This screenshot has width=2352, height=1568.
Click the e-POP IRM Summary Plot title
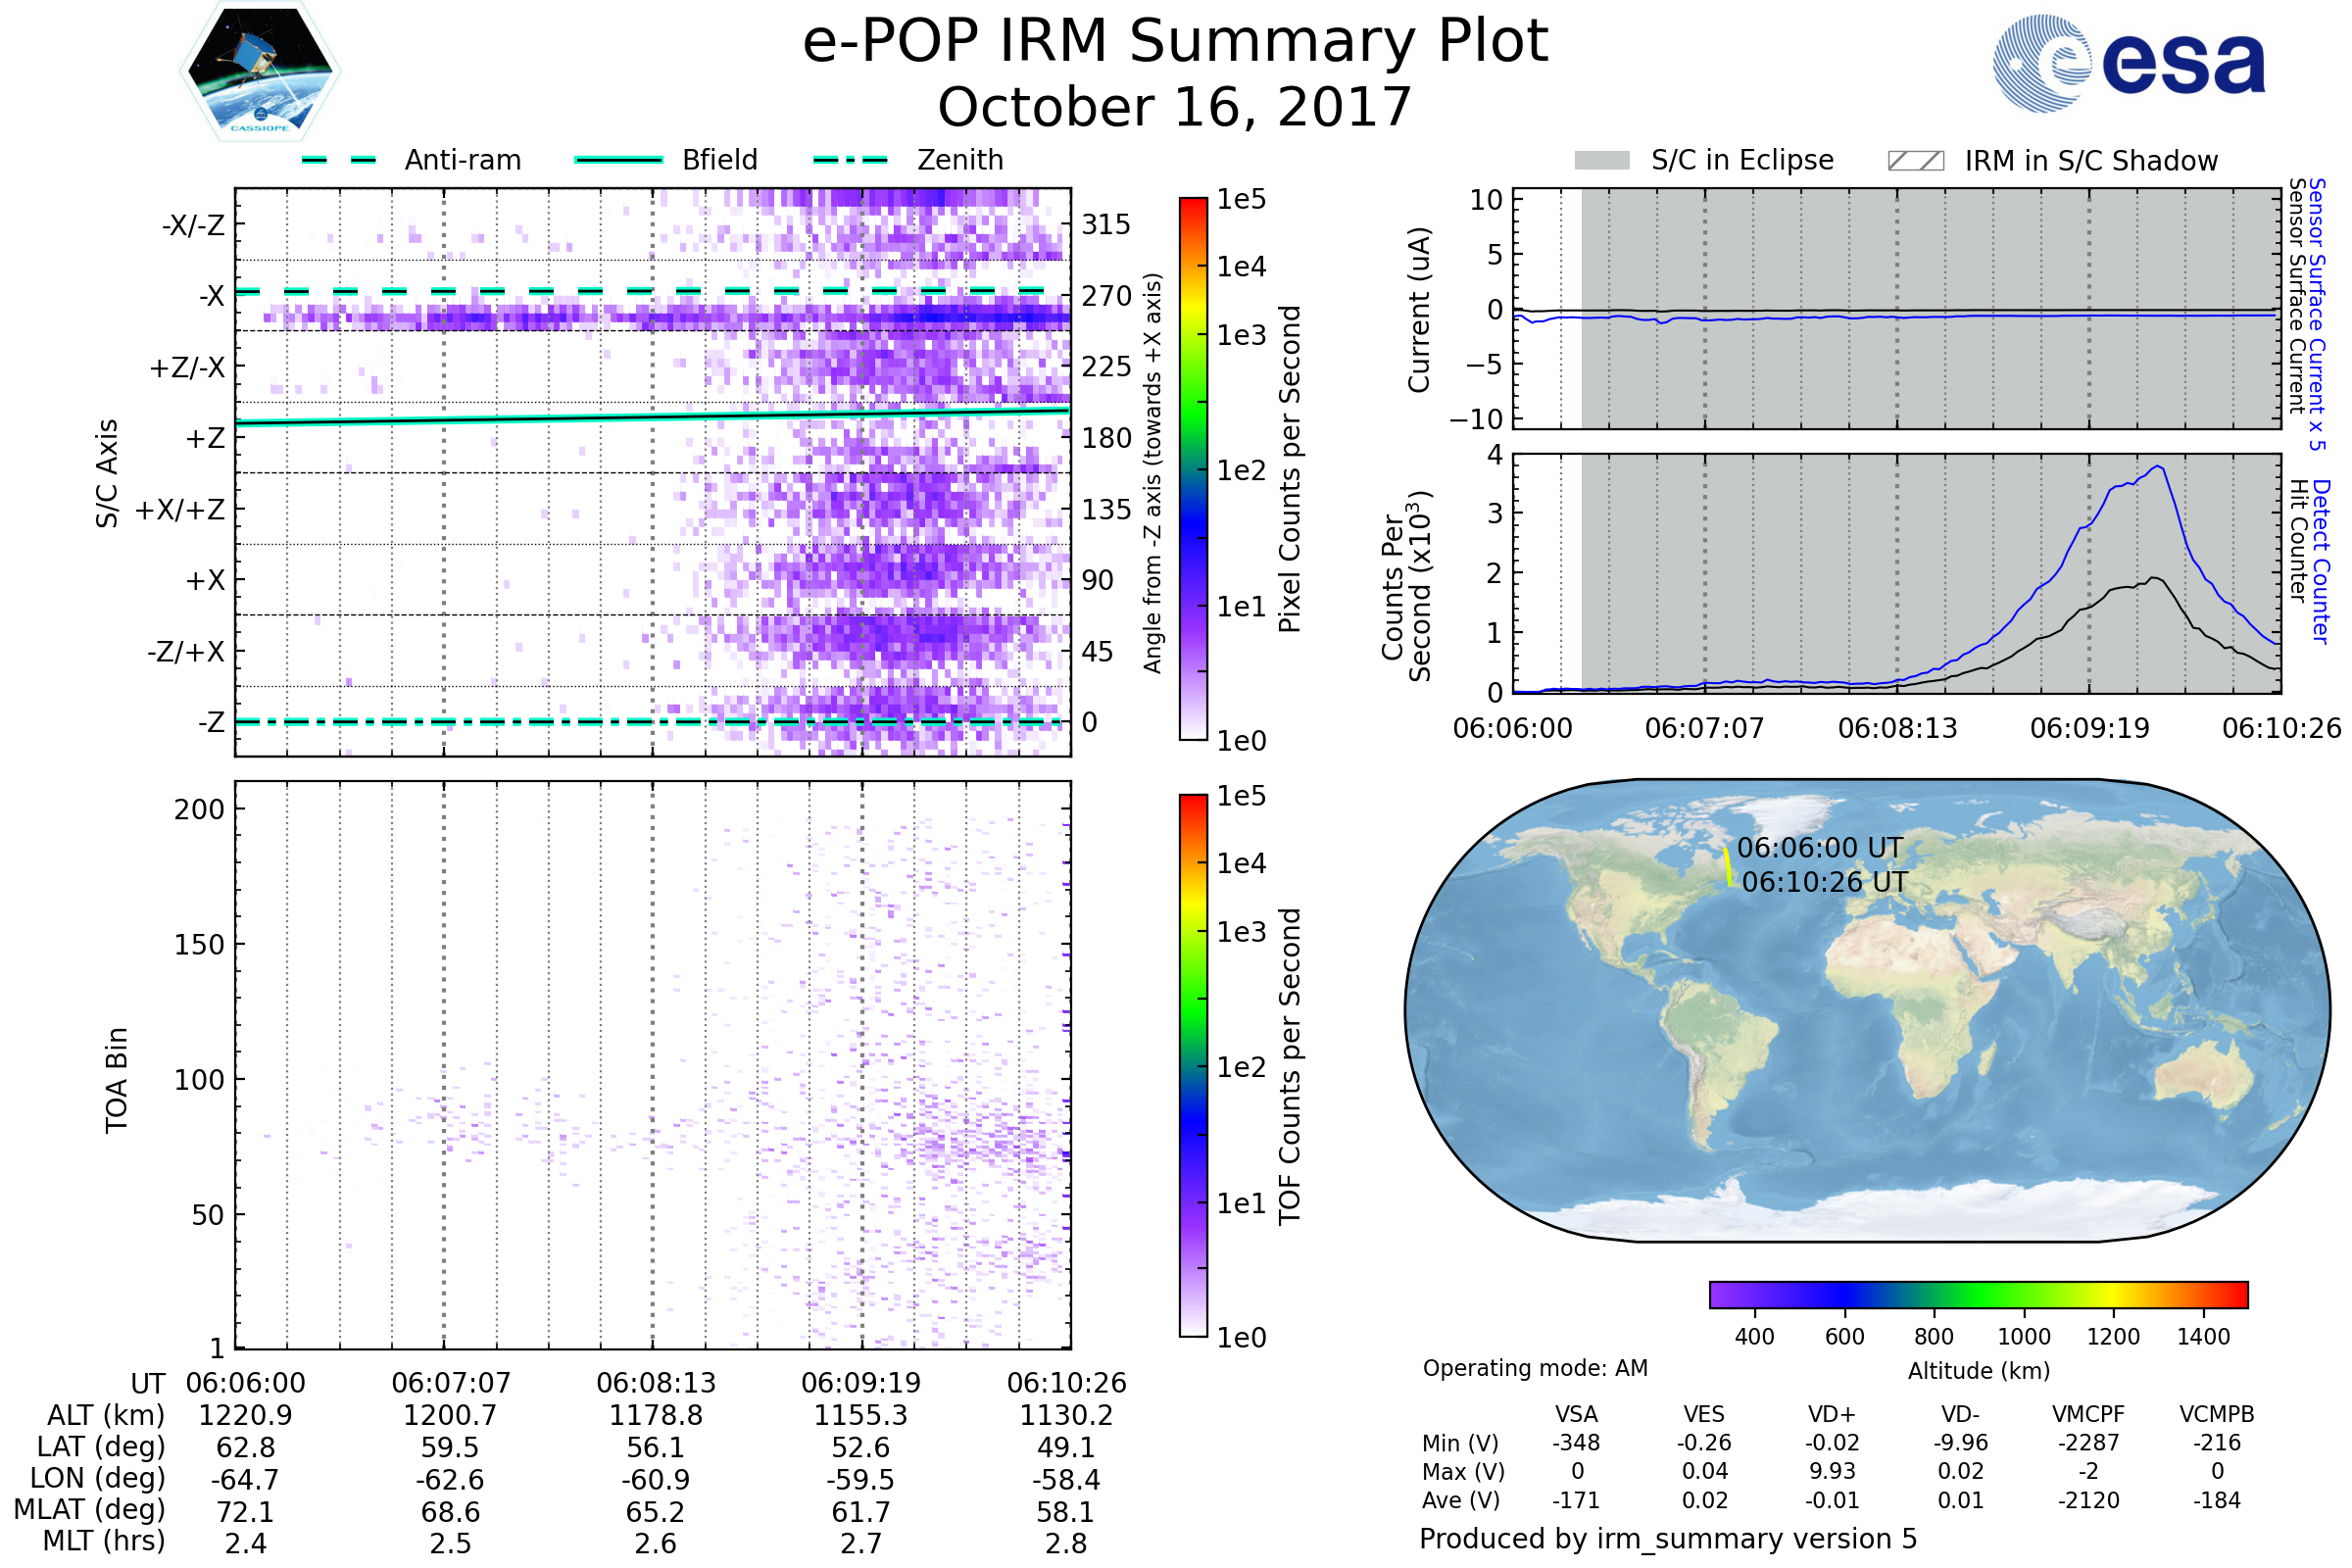(1175, 42)
